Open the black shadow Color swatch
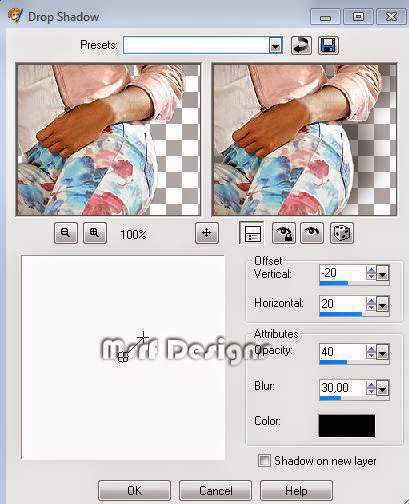Viewport: 409px width, 504px height. (x=347, y=426)
